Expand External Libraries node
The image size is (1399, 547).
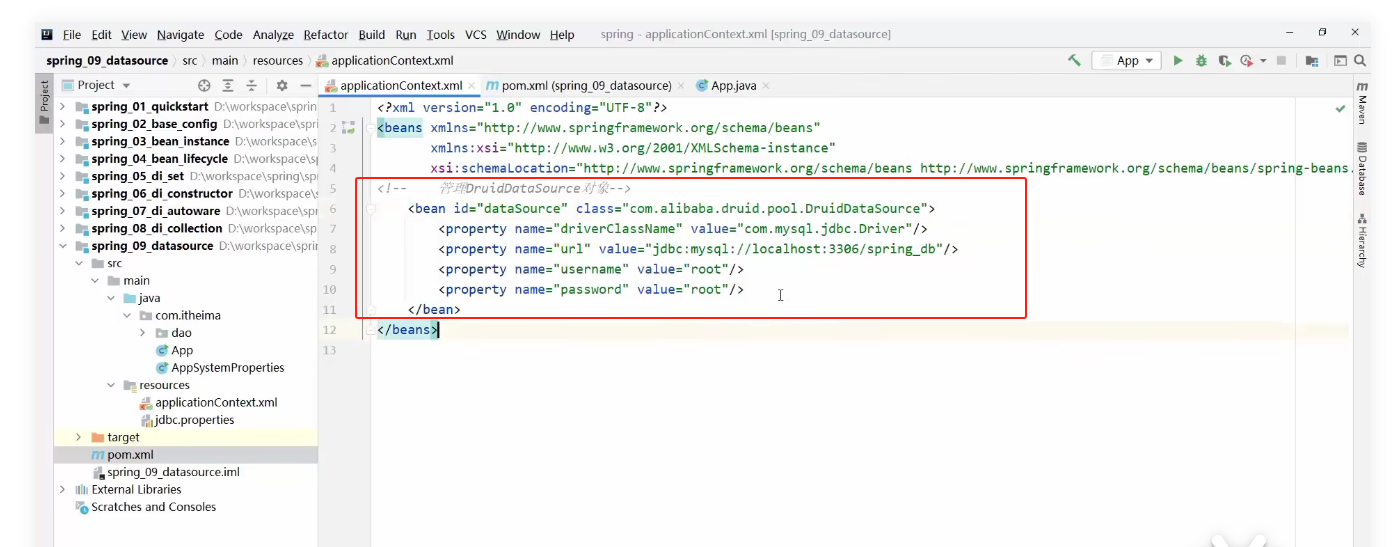tap(63, 489)
